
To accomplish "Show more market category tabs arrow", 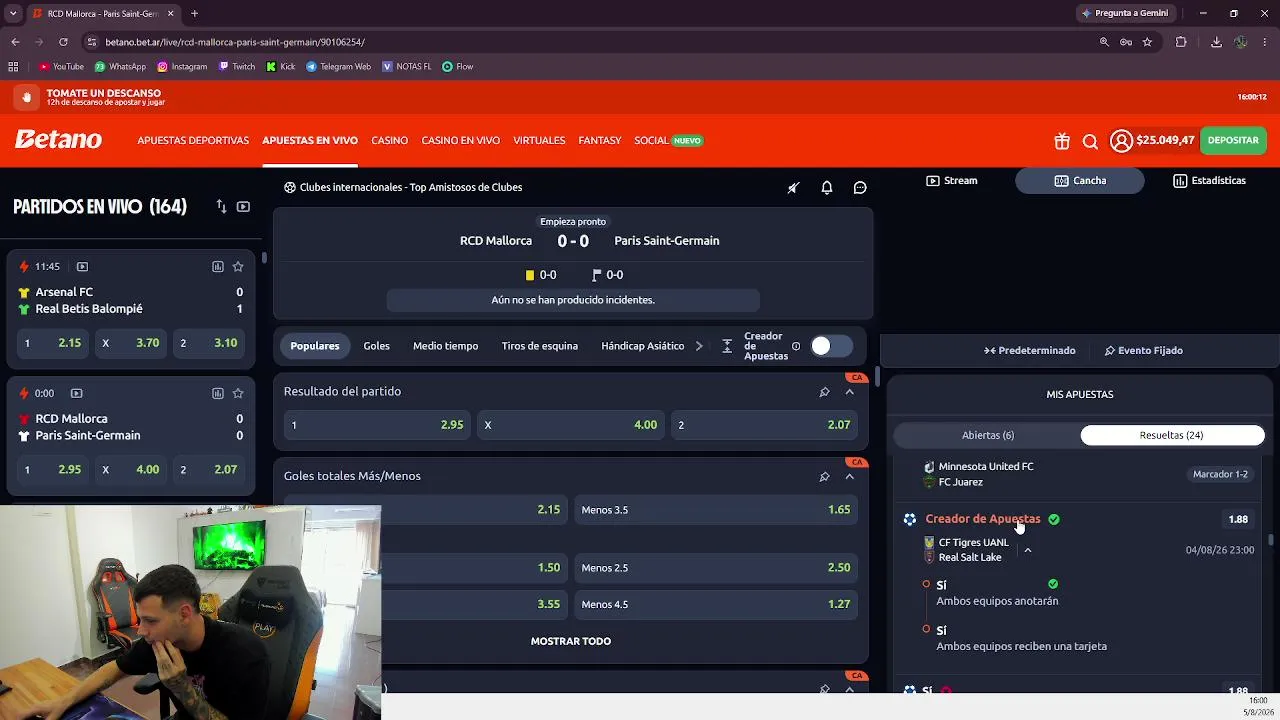I will point(699,346).
